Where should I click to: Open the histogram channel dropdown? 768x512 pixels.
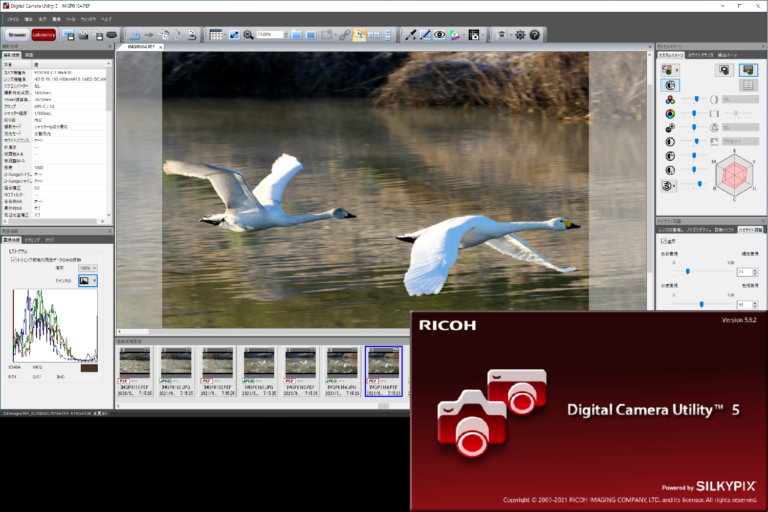pos(88,281)
